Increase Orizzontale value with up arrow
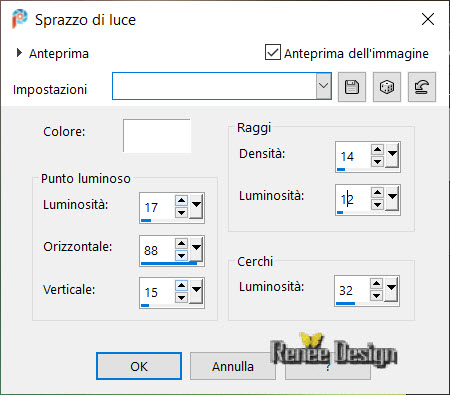The image size is (450, 395). point(181,243)
